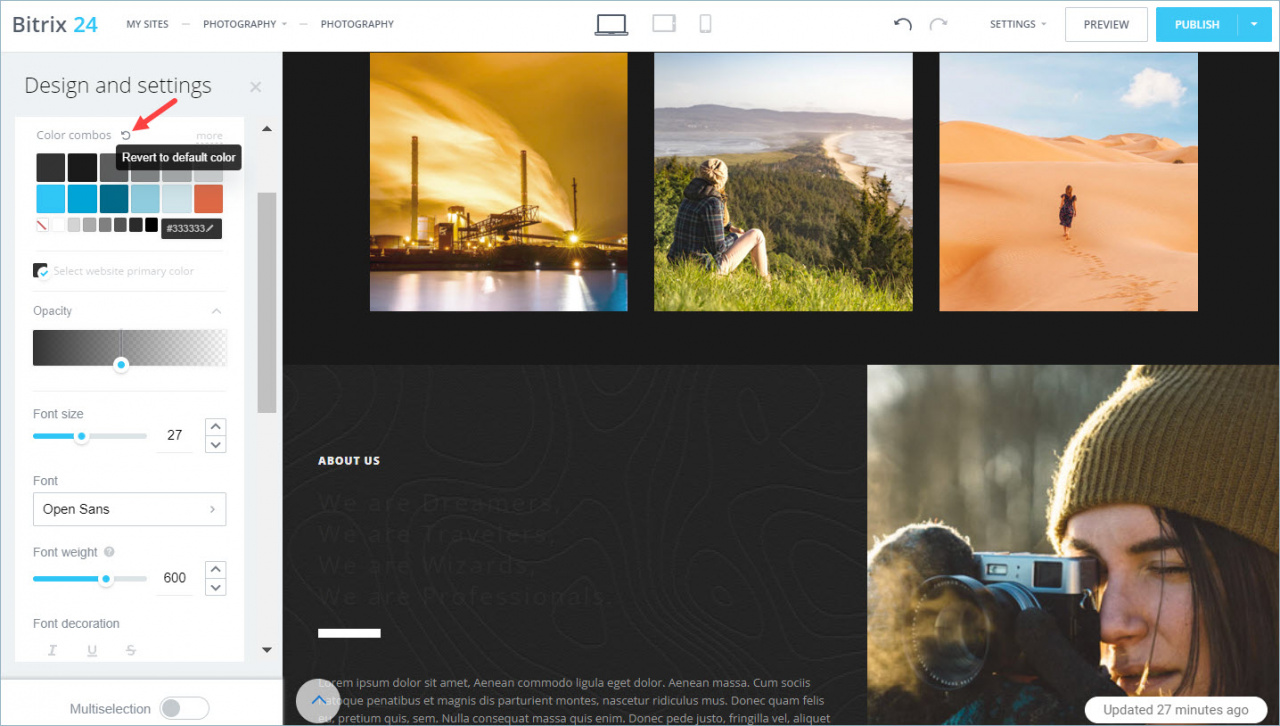Go to My Sites
This screenshot has height=726, width=1280.
[x=147, y=24]
